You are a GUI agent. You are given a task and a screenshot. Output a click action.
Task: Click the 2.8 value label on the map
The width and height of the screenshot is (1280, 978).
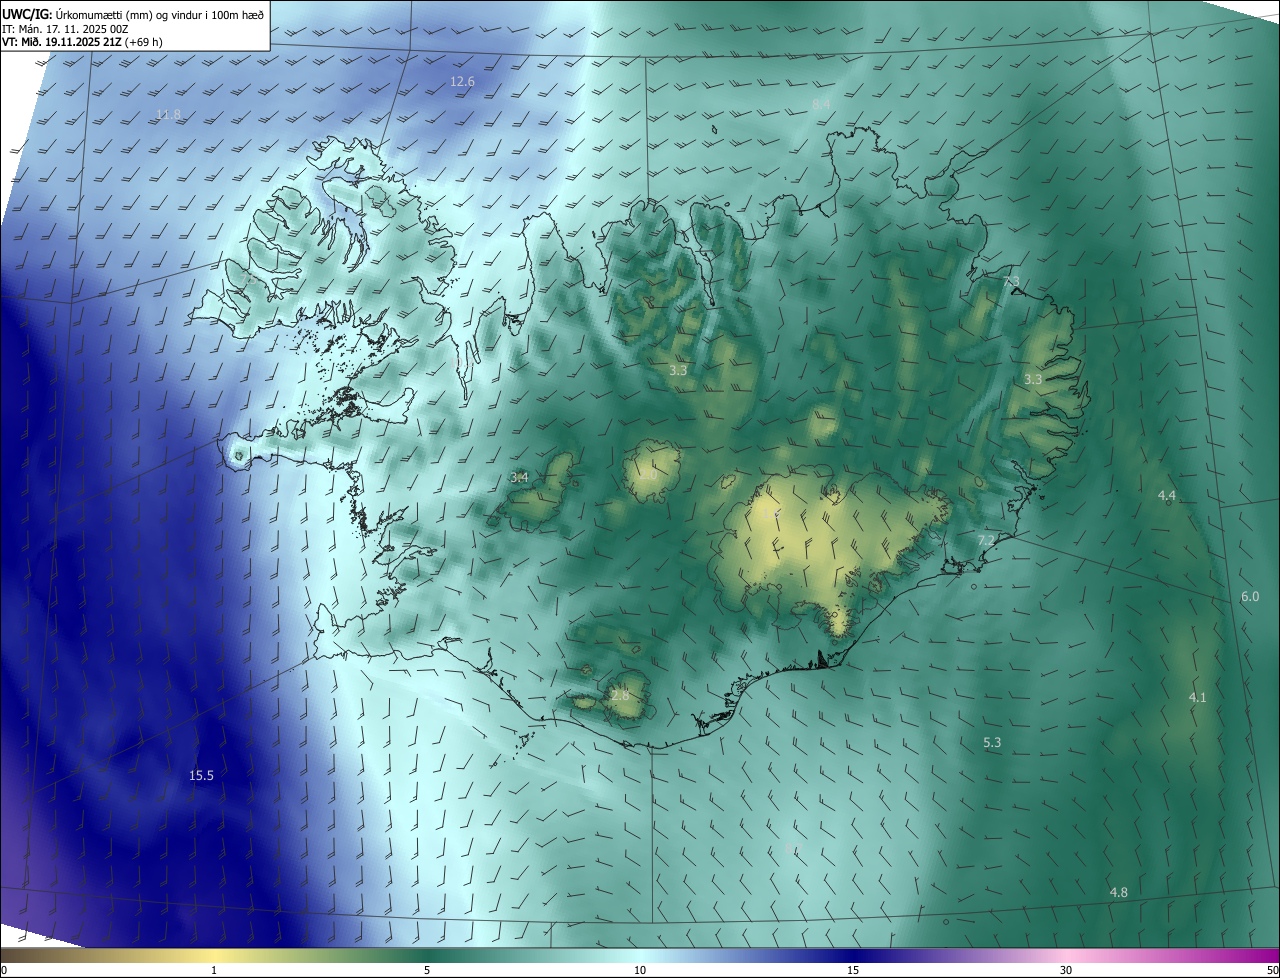pyautogui.click(x=620, y=695)
